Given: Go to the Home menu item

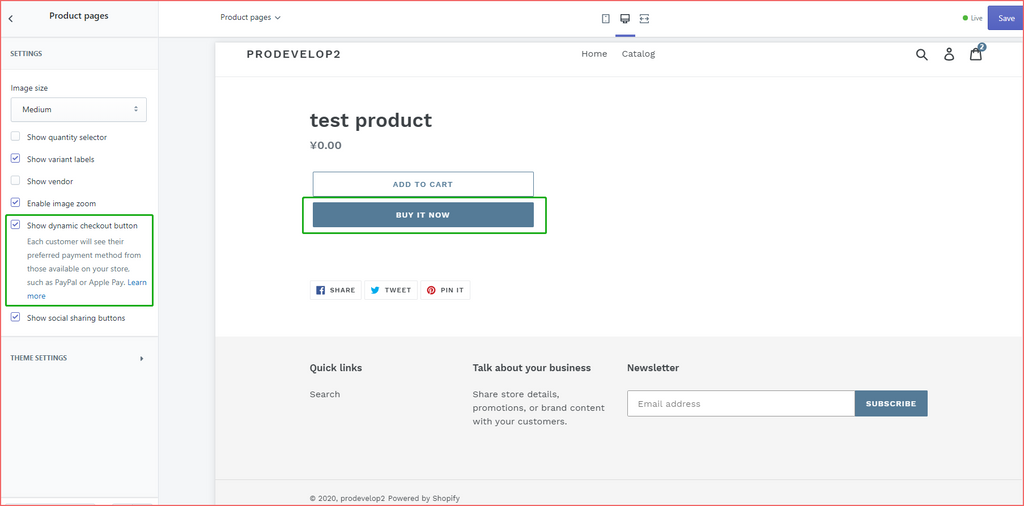Looking at the screenshot, I should click(594, 54).
